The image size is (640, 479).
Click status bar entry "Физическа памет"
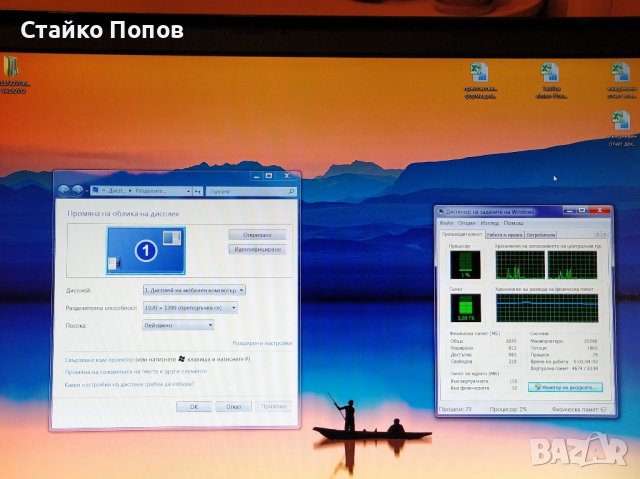click(x=579, y=409)
